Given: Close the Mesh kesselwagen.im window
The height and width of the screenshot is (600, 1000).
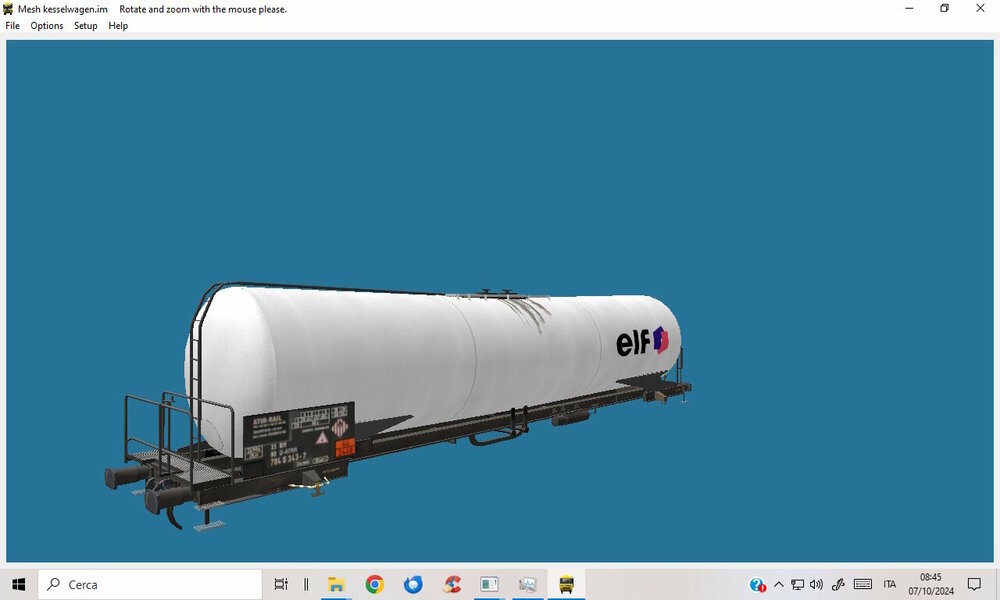Looking at the screenshot, I should tap(980, 8).
